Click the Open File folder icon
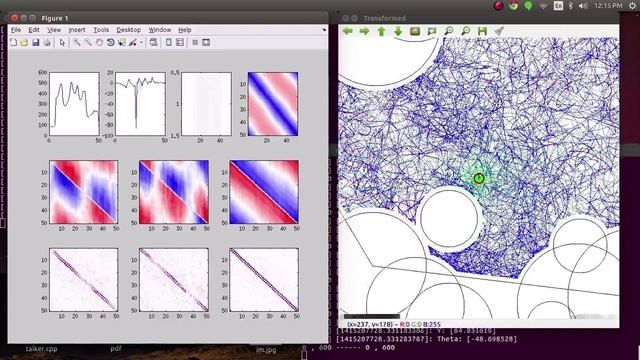Screen dimensions: 640x360 coord(24,42)
